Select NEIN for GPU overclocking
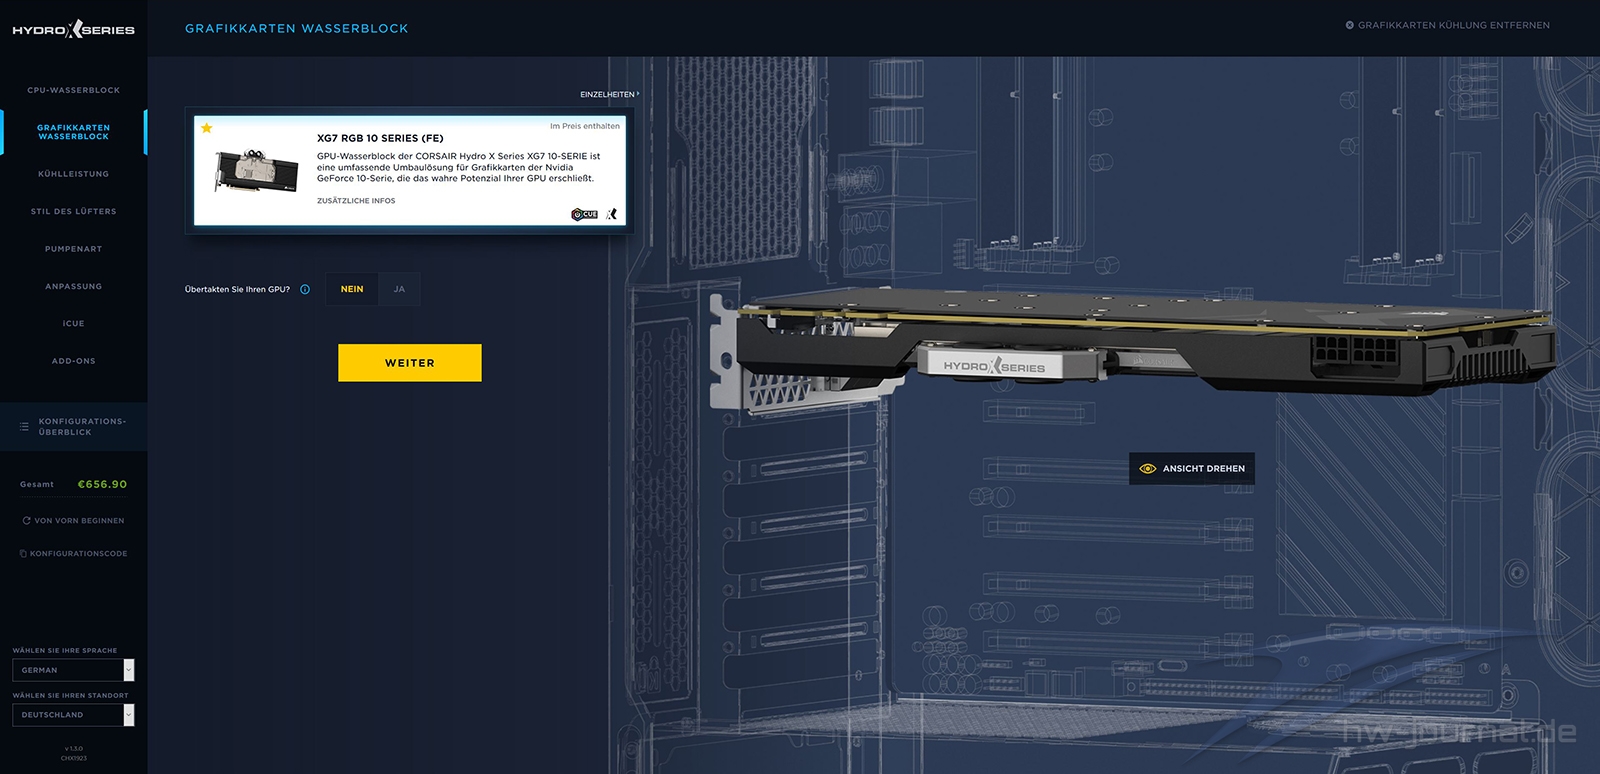Image resolution: width=1600 pixels, height=774 pixels. coord(352,289)
